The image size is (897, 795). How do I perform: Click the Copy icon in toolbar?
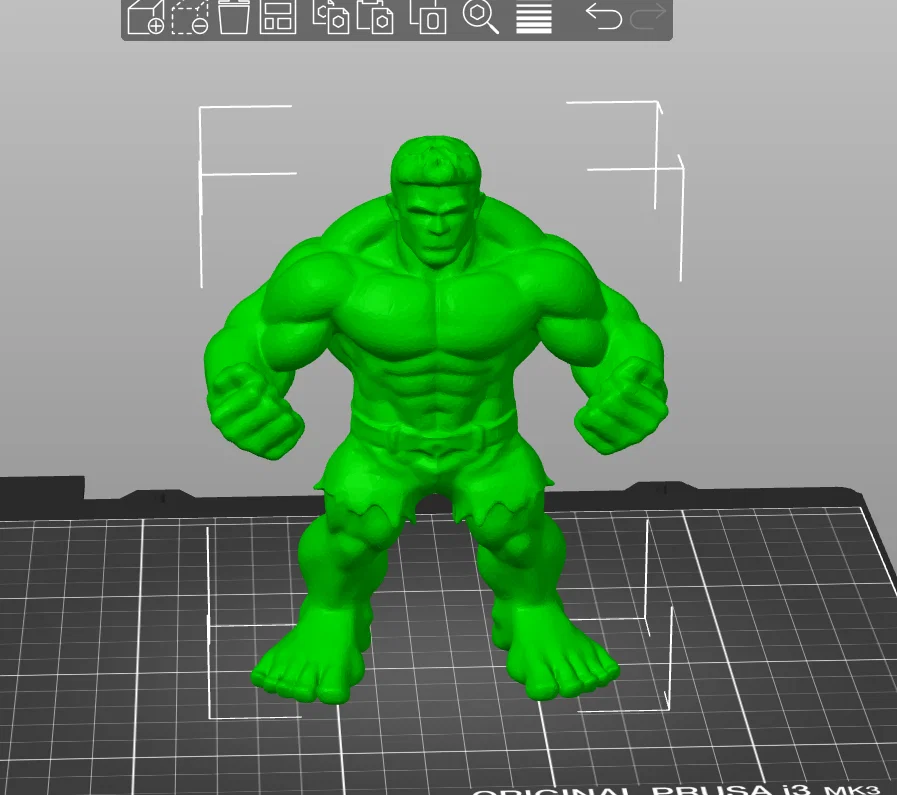pyautogui.click(x=331, y=17)
